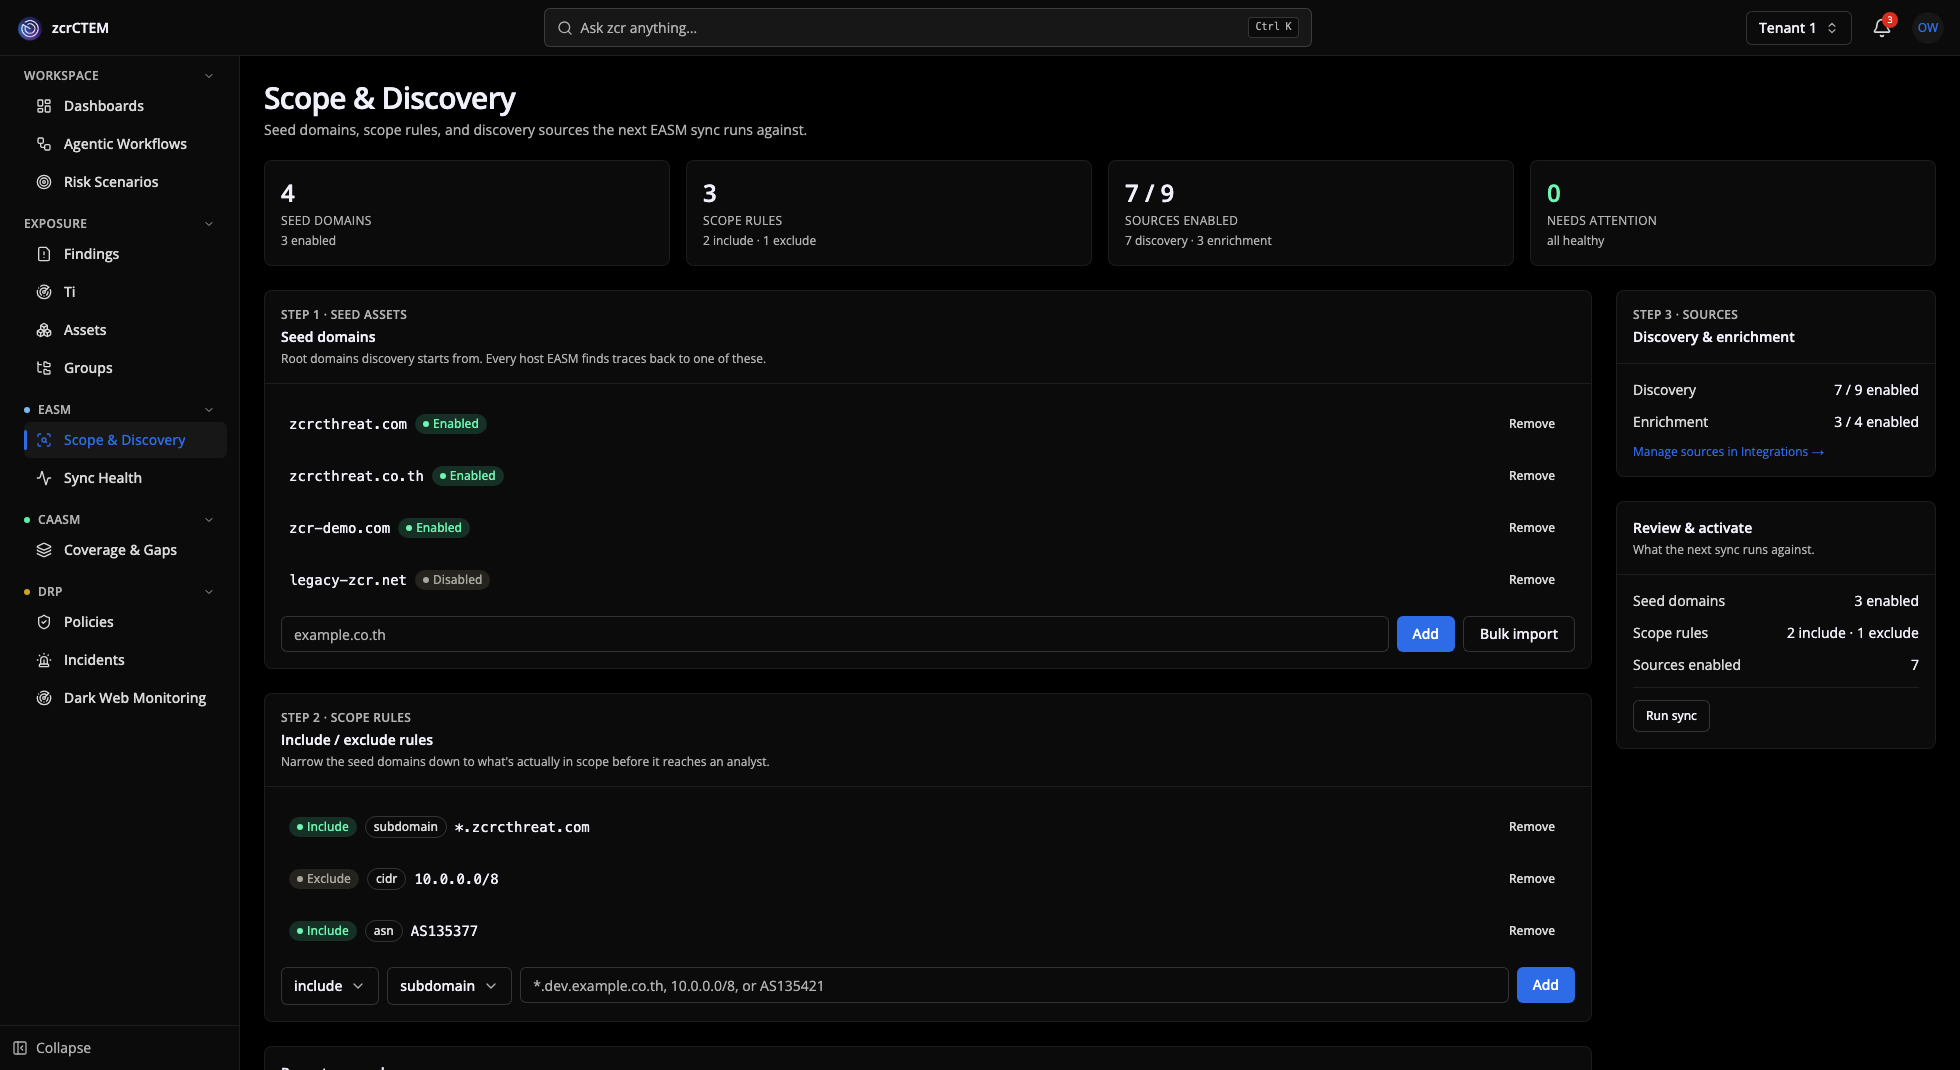This screenshot has height=1070, width=1960.
Task: Open Scope & Discovery in sidebar
Action: (125, 440)
